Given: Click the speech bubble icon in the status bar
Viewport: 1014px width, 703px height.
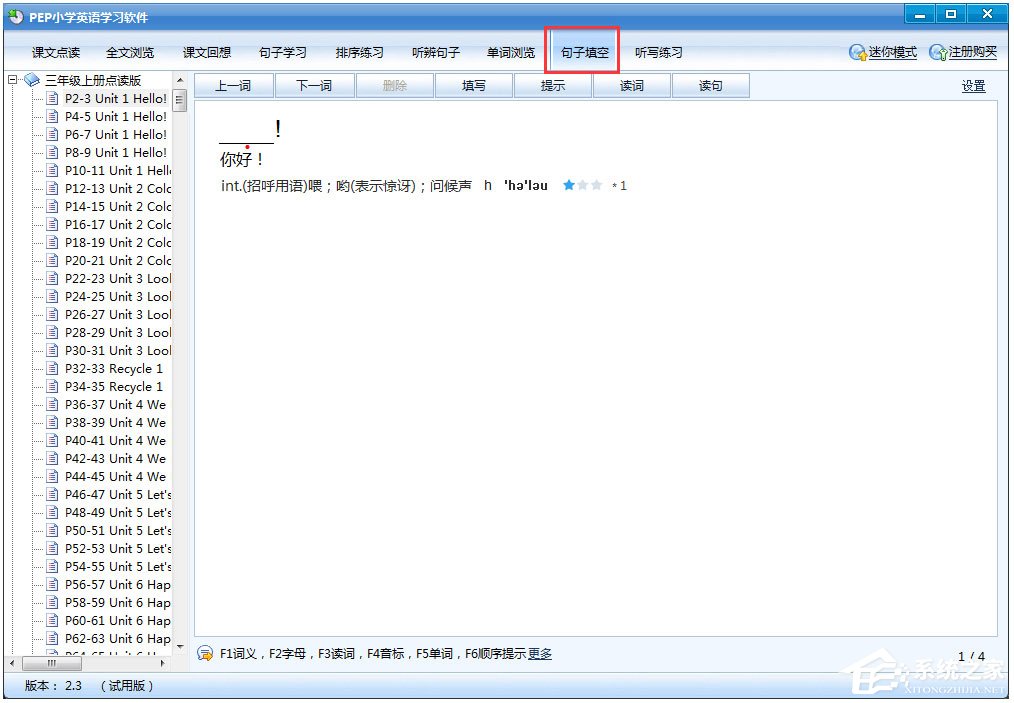Looking at the screenshot, I should coord(204,653).
